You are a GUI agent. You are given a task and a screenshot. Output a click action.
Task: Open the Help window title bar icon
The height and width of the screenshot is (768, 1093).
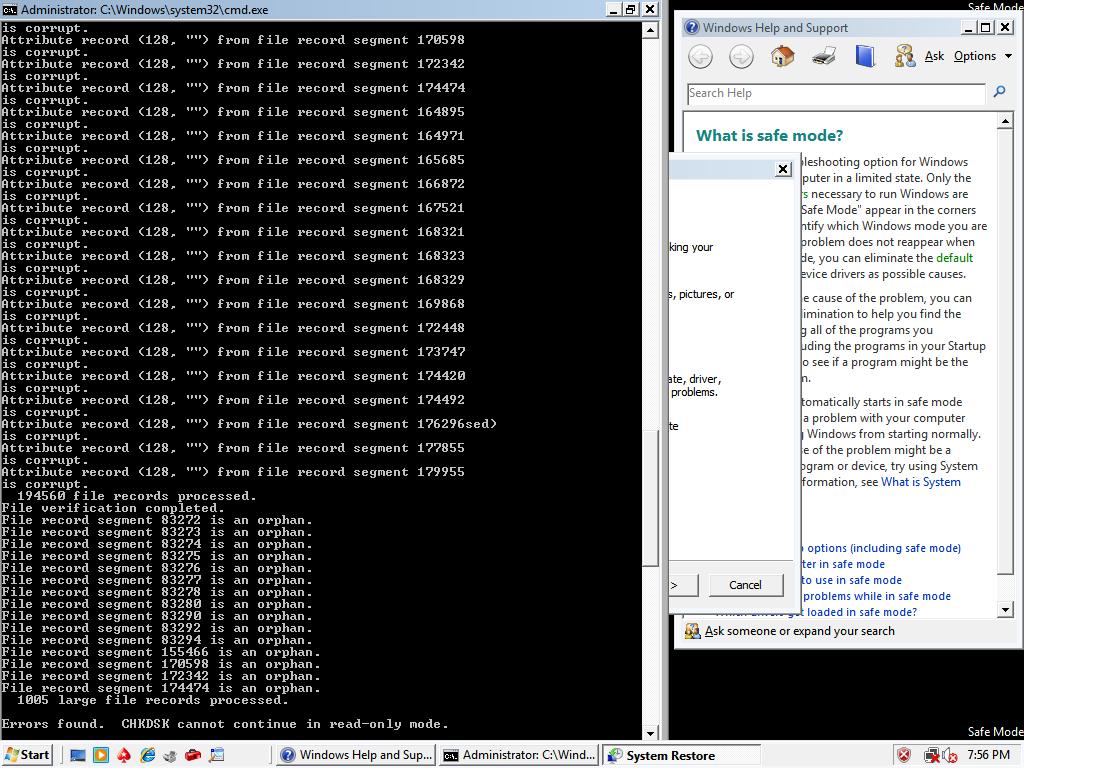691,27
